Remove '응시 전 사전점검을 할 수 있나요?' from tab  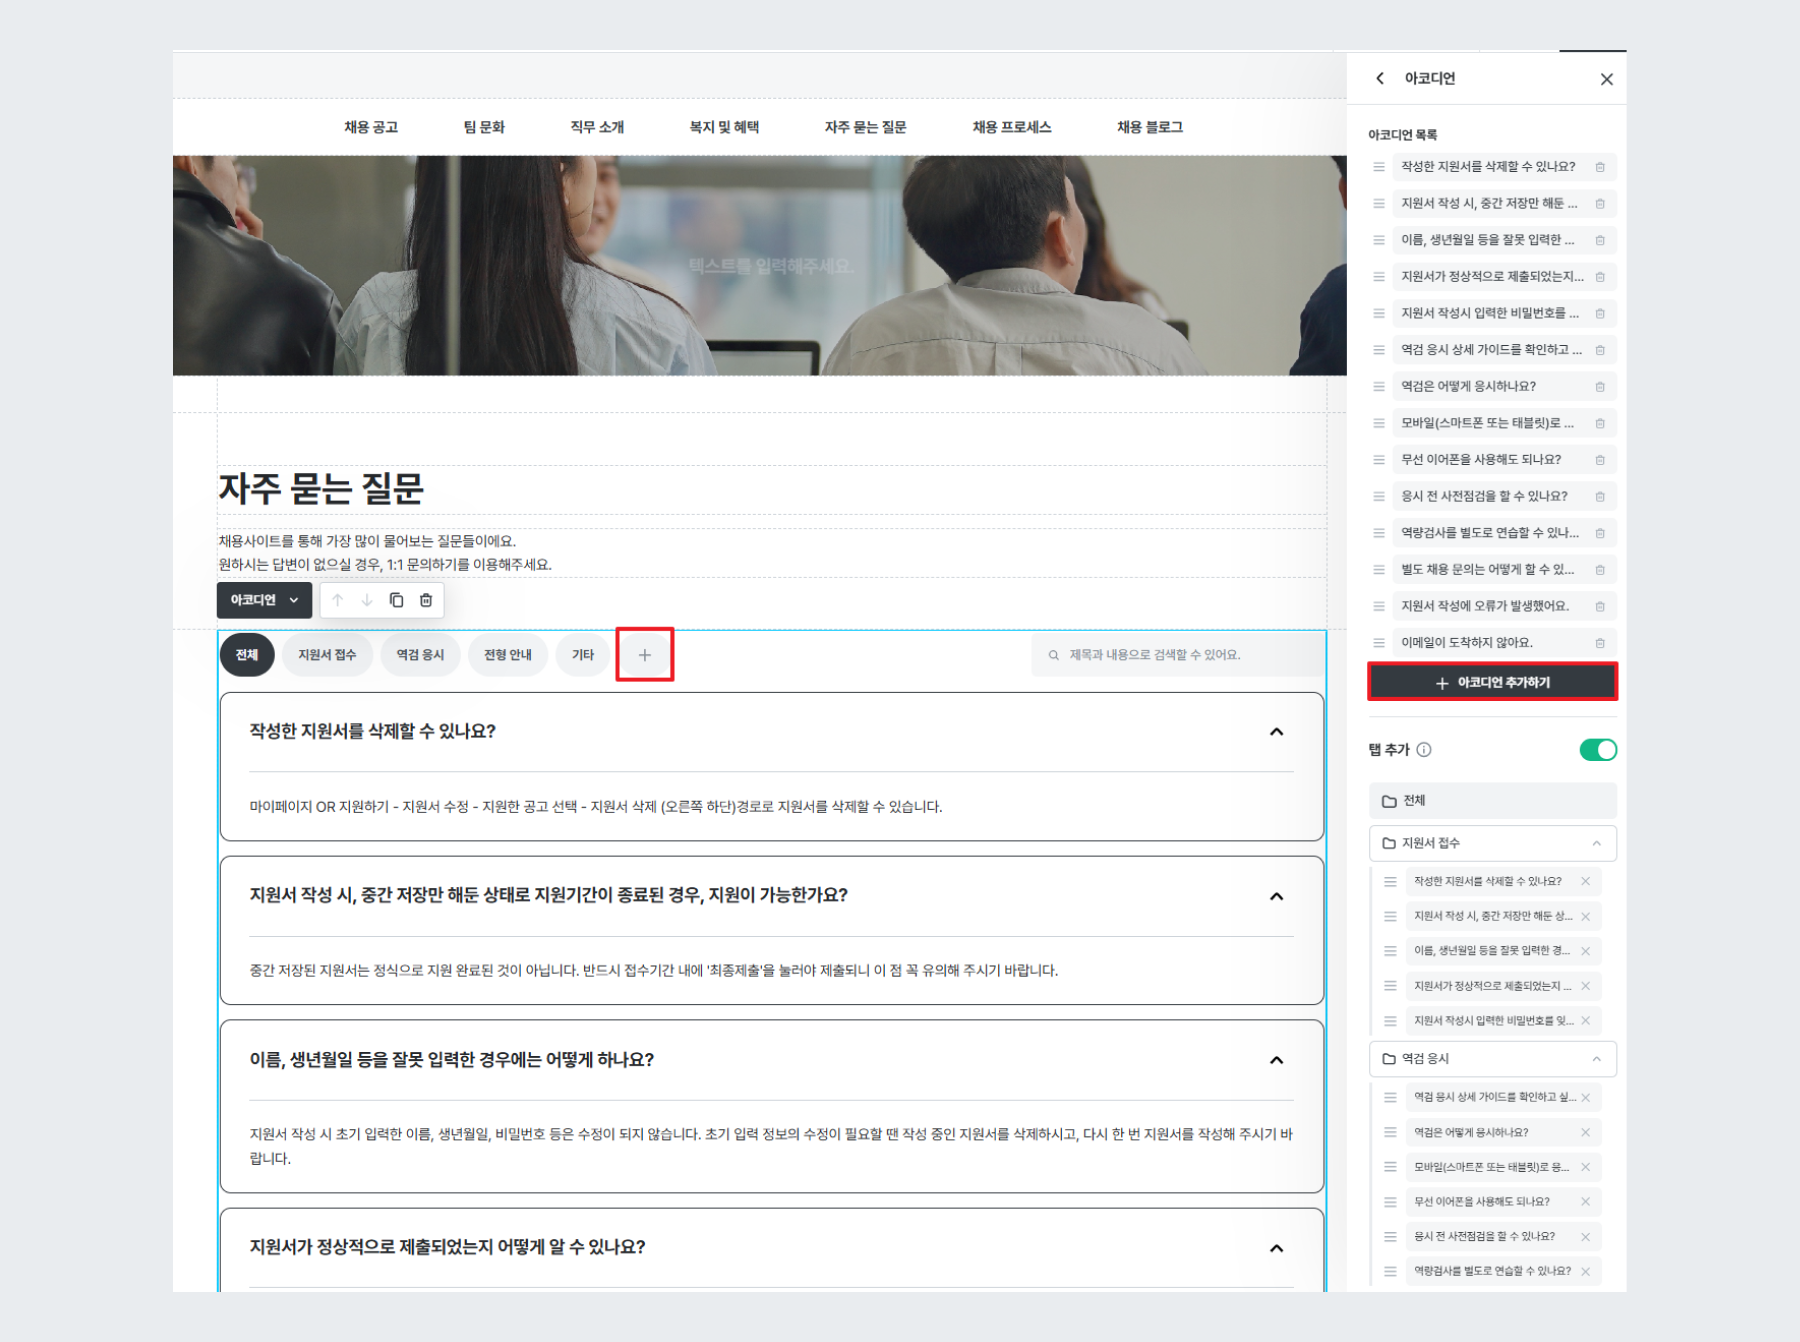click(x=1586, y=1237)
